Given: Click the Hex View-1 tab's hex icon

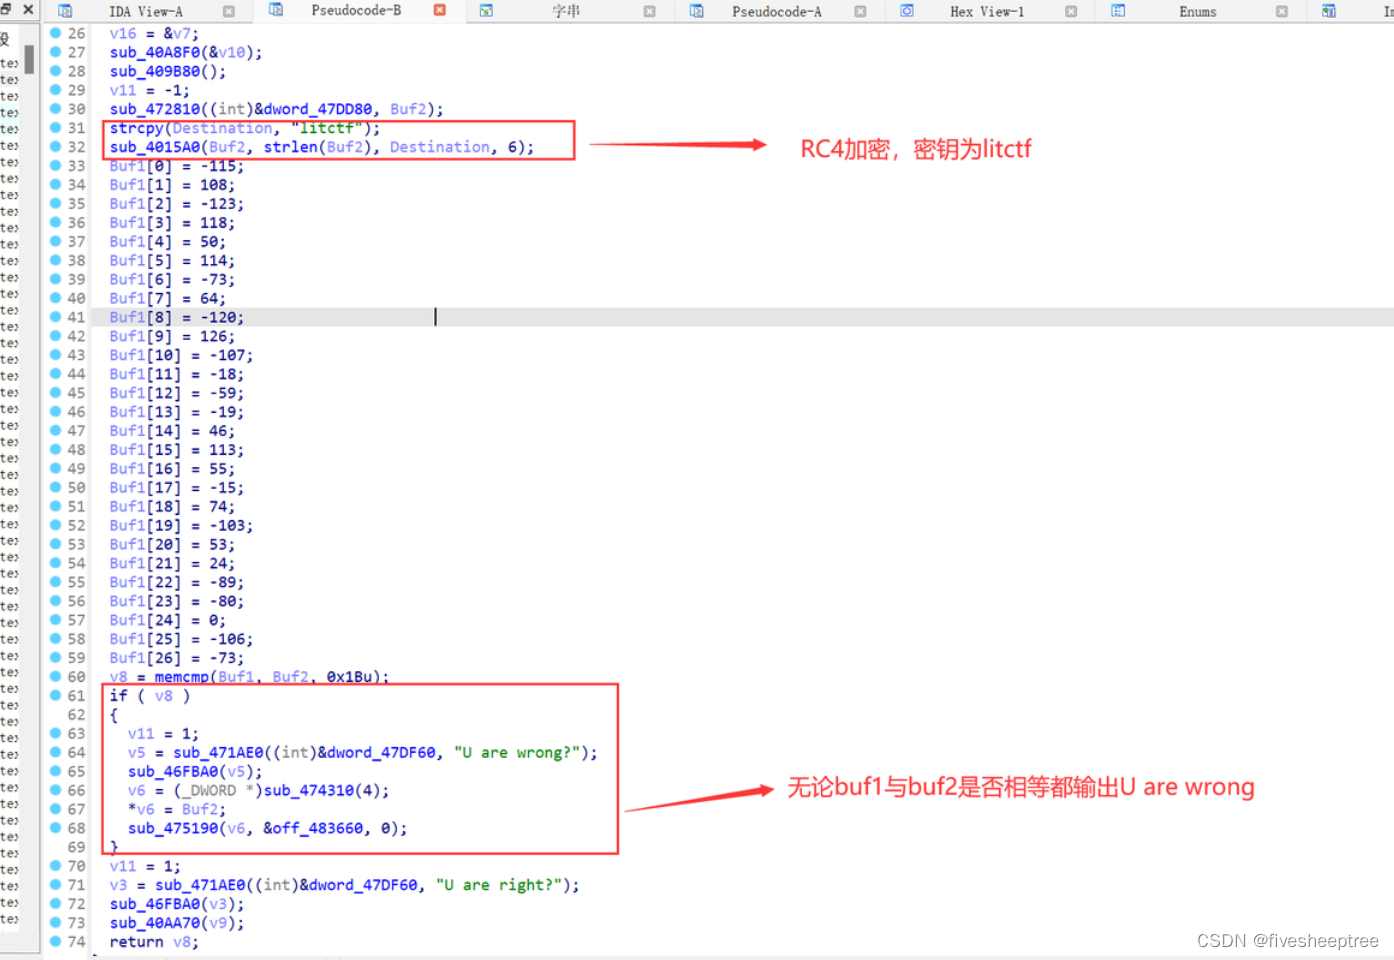Looking at the screenshot, I should tap(908, 10).
